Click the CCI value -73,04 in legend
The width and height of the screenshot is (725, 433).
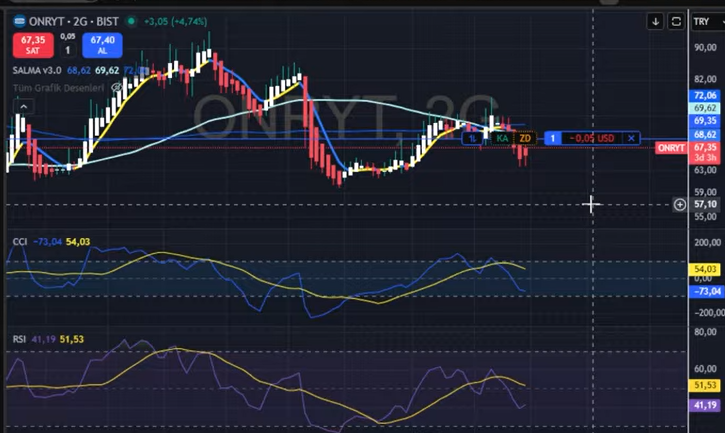click(47, 241)
